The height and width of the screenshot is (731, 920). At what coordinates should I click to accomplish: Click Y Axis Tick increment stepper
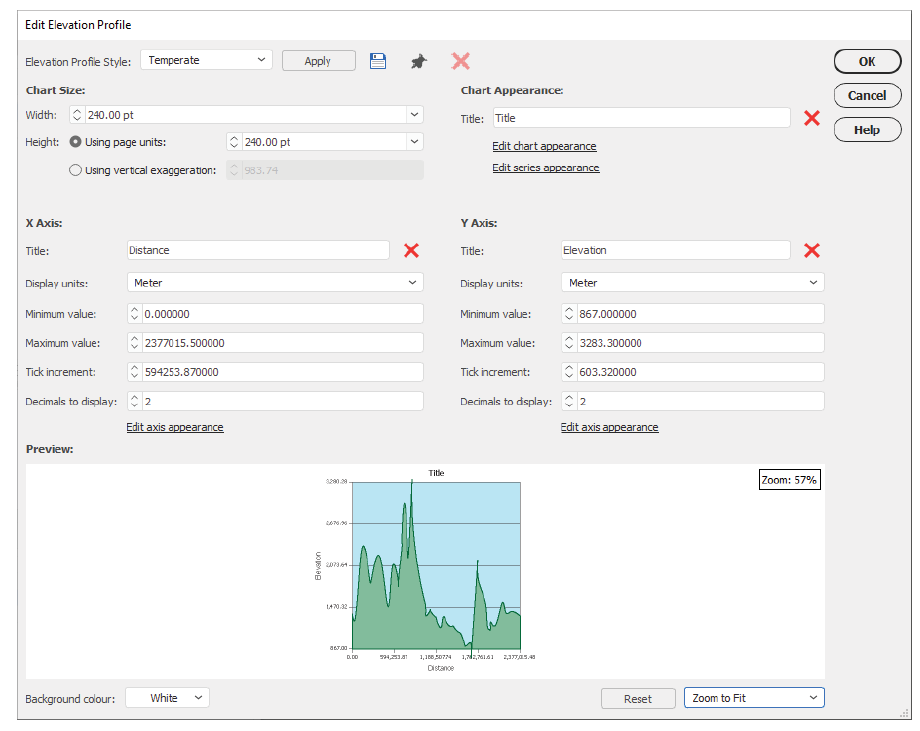tap(569, 372)
